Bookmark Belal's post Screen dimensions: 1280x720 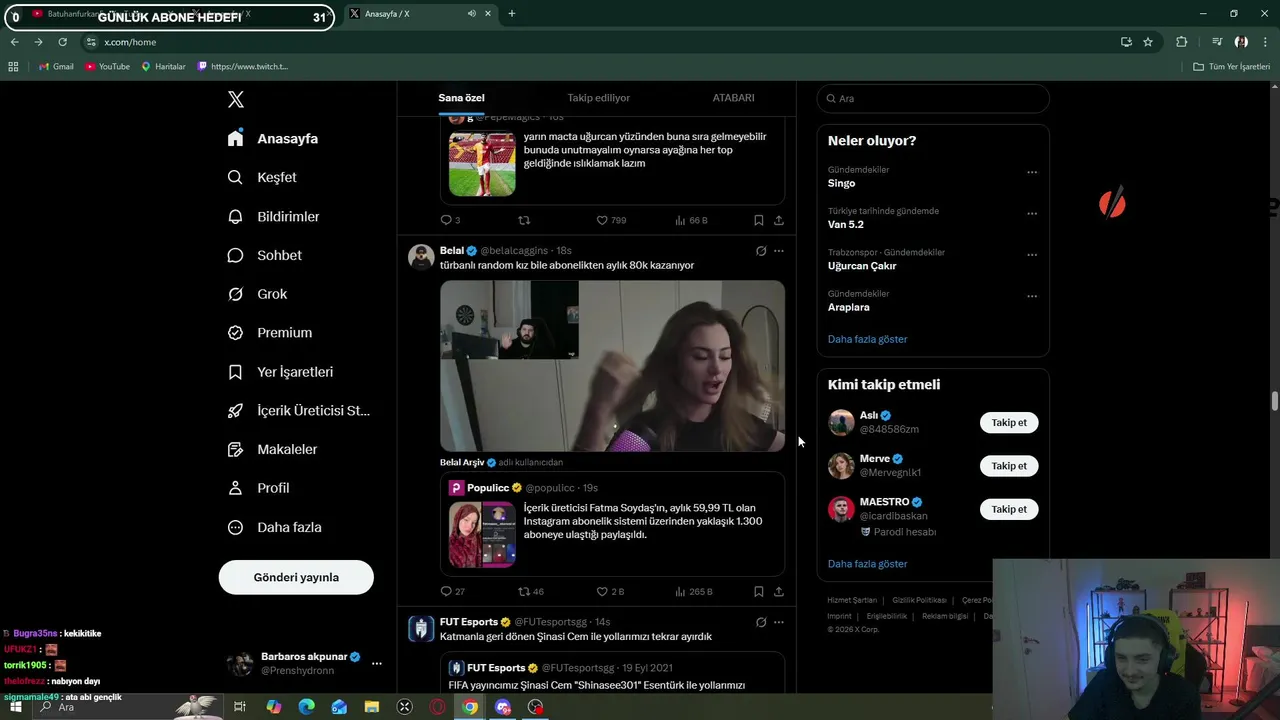pyautogui.click(x=758, y=591)
